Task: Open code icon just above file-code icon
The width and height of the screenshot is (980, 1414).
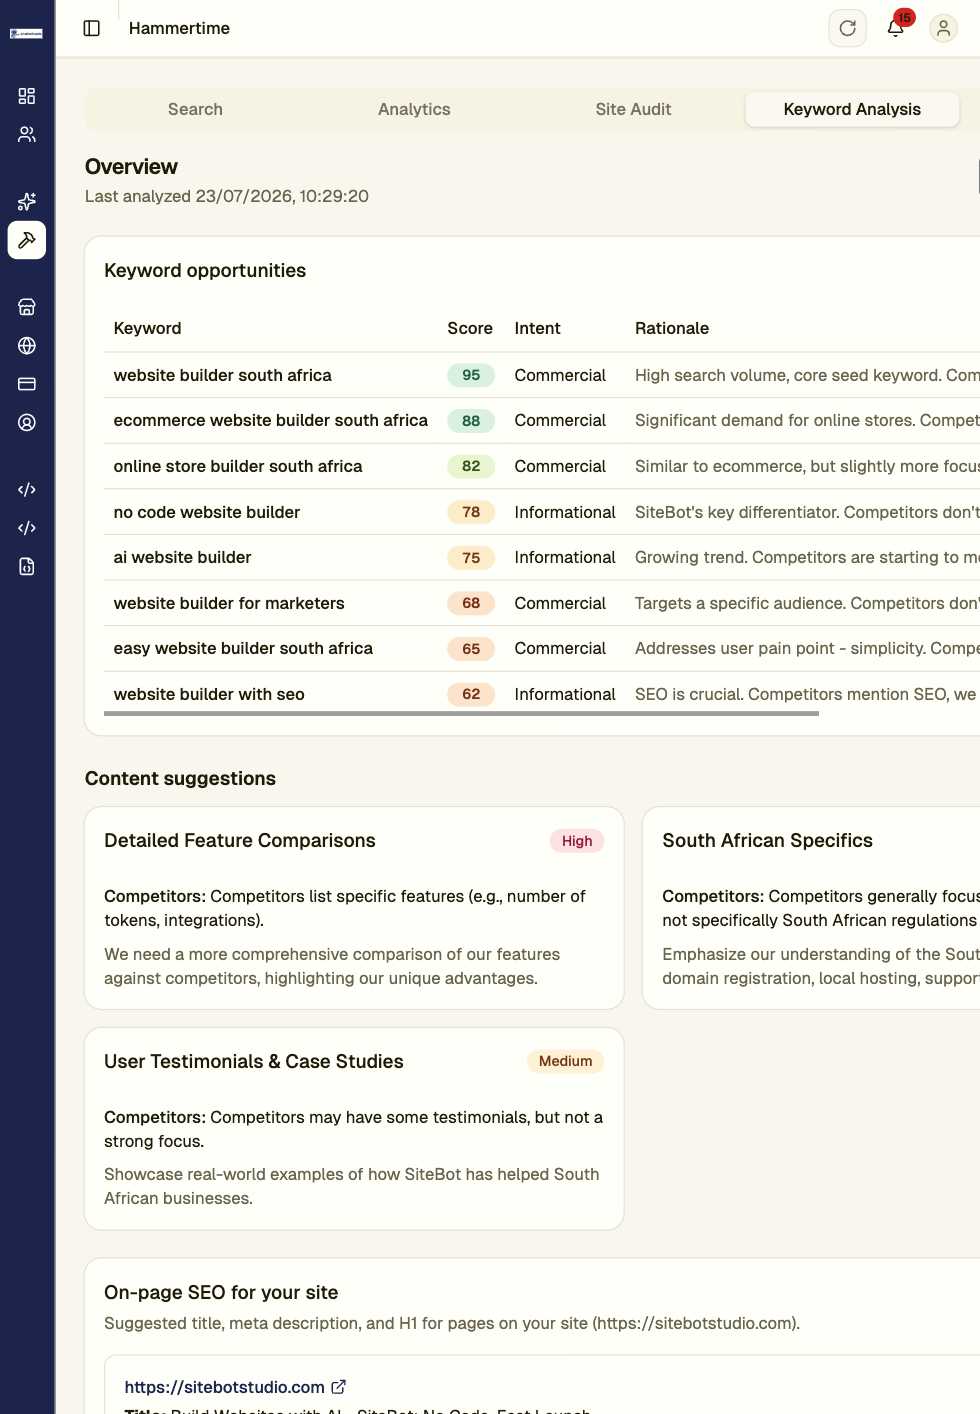Action: point(27,528)
